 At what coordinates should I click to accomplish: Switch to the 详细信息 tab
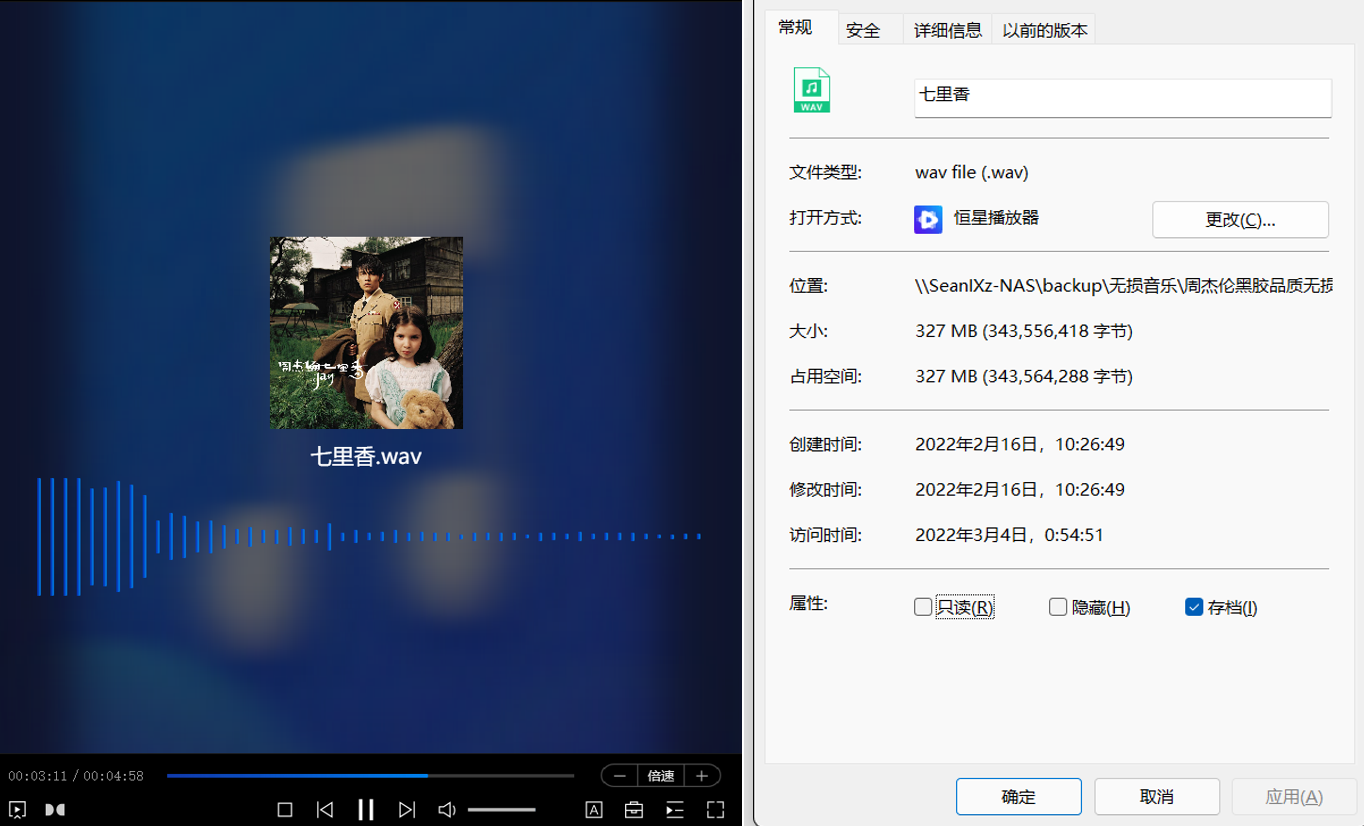point(946,29)
